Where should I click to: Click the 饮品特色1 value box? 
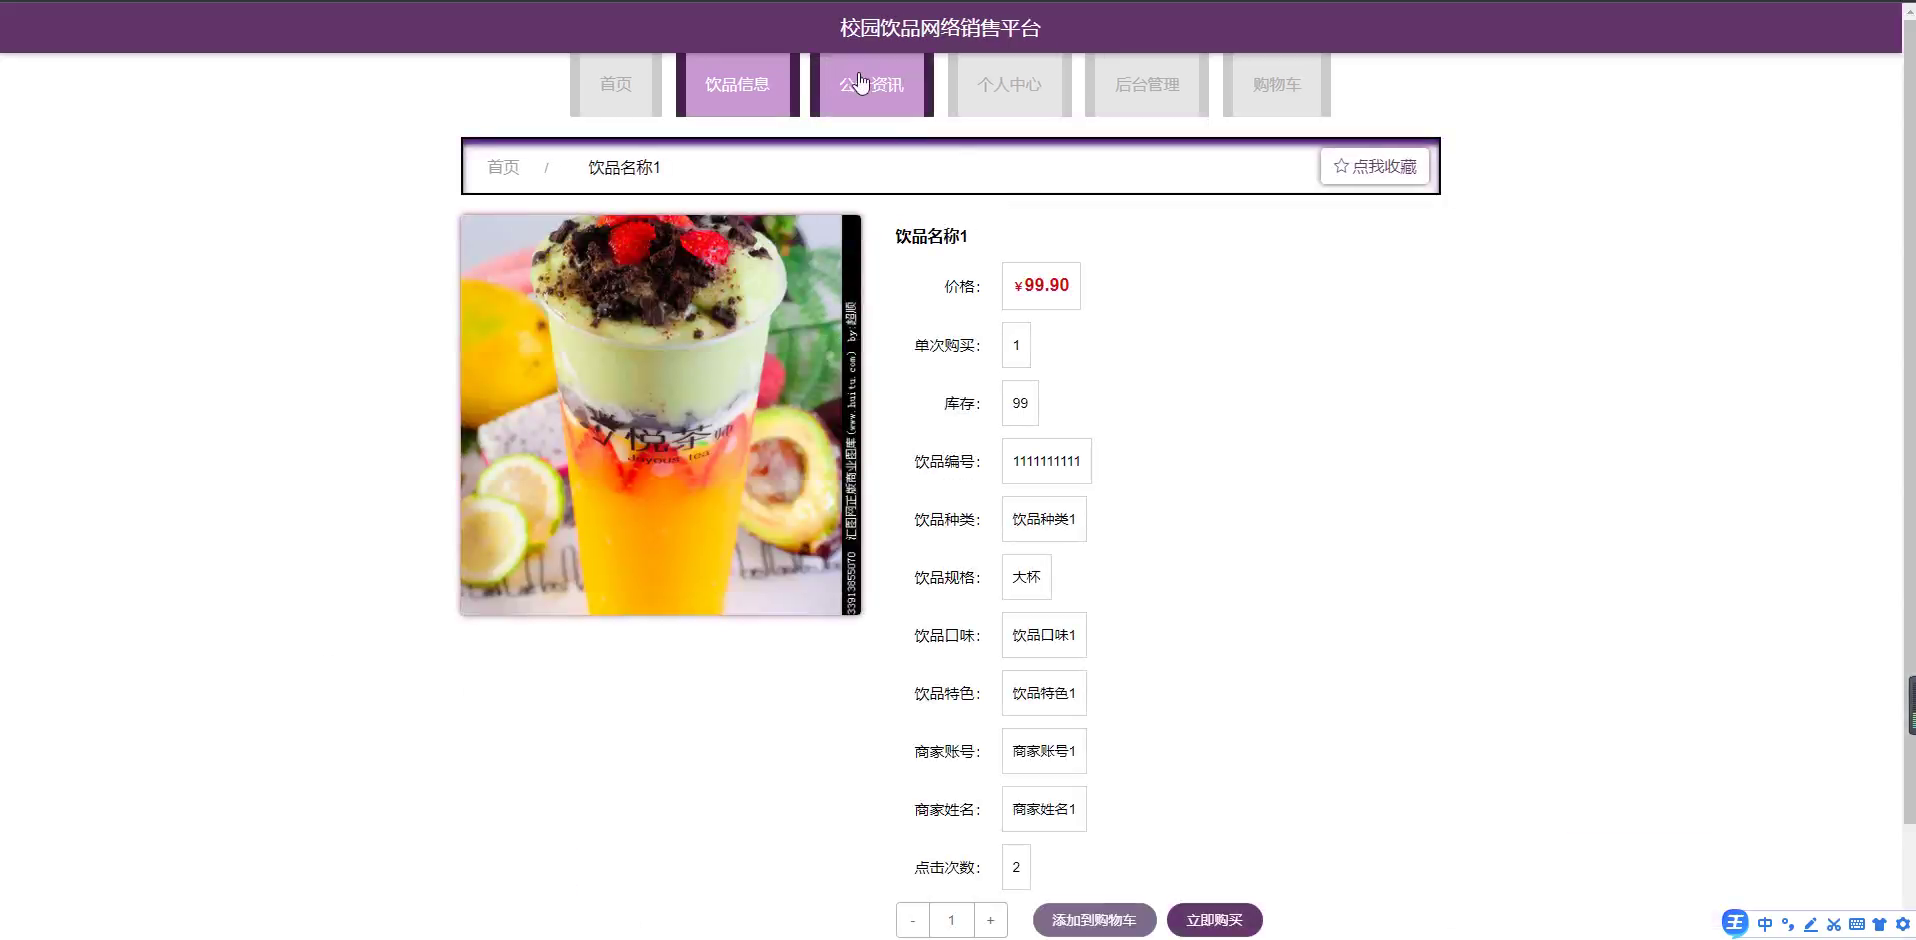(x=1044, y=693)
